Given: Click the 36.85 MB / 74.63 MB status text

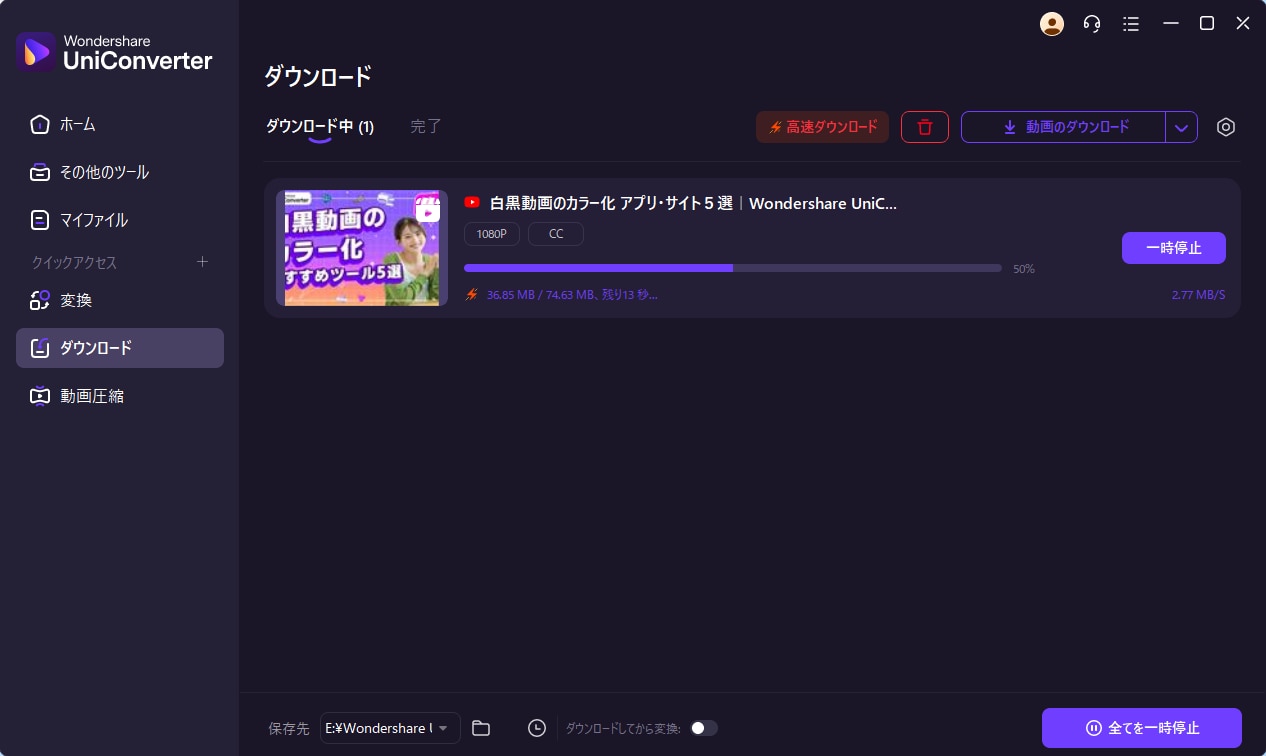Looking at the screenshot, I should pos(572,295).
